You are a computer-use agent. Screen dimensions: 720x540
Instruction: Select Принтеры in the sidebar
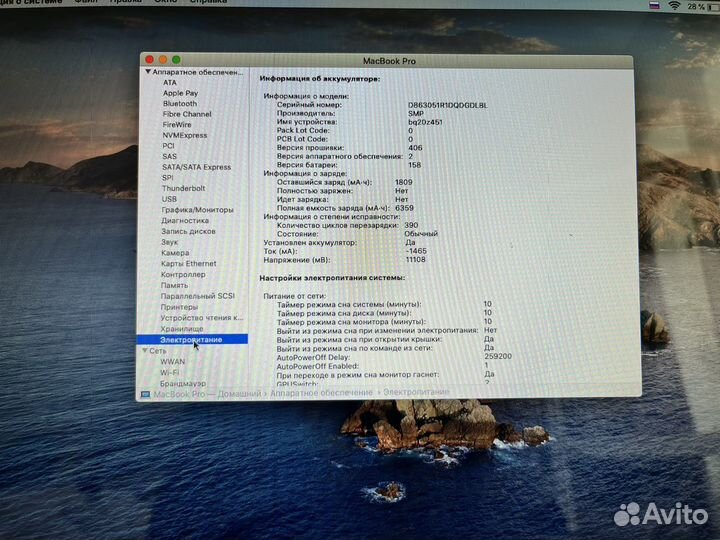[179, 307]
